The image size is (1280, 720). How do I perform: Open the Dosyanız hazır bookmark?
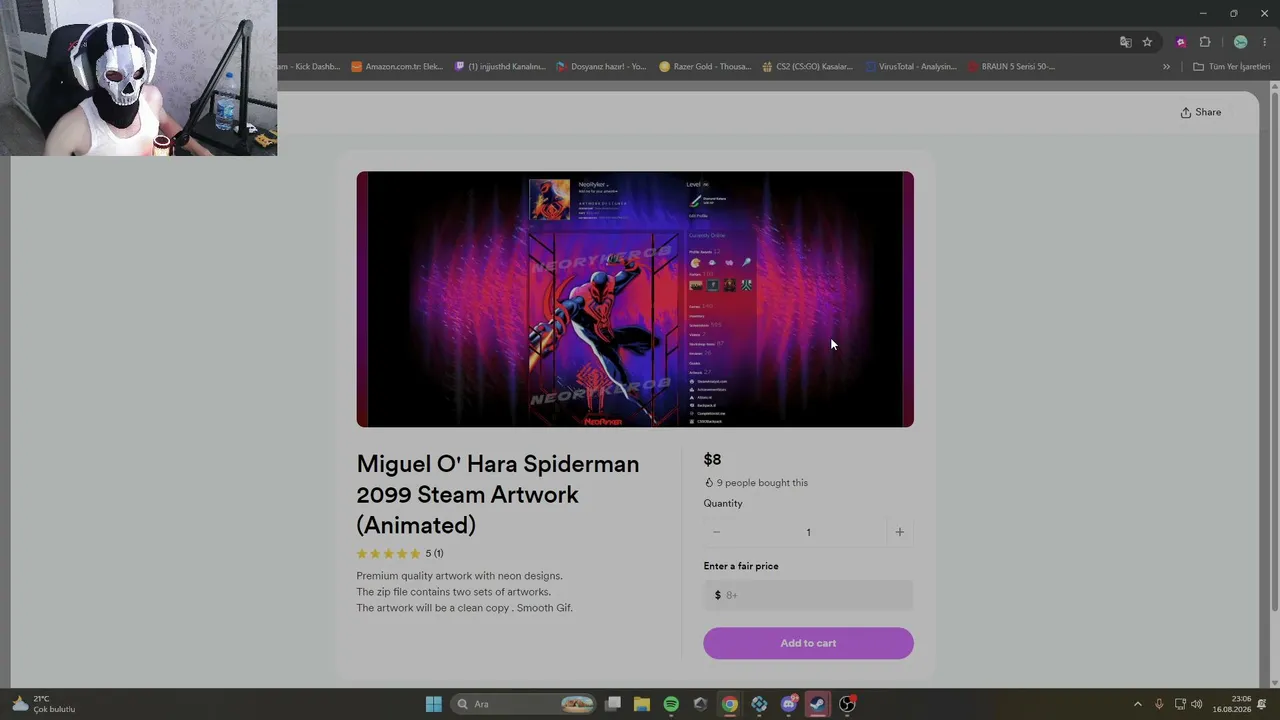coord(602,67)
